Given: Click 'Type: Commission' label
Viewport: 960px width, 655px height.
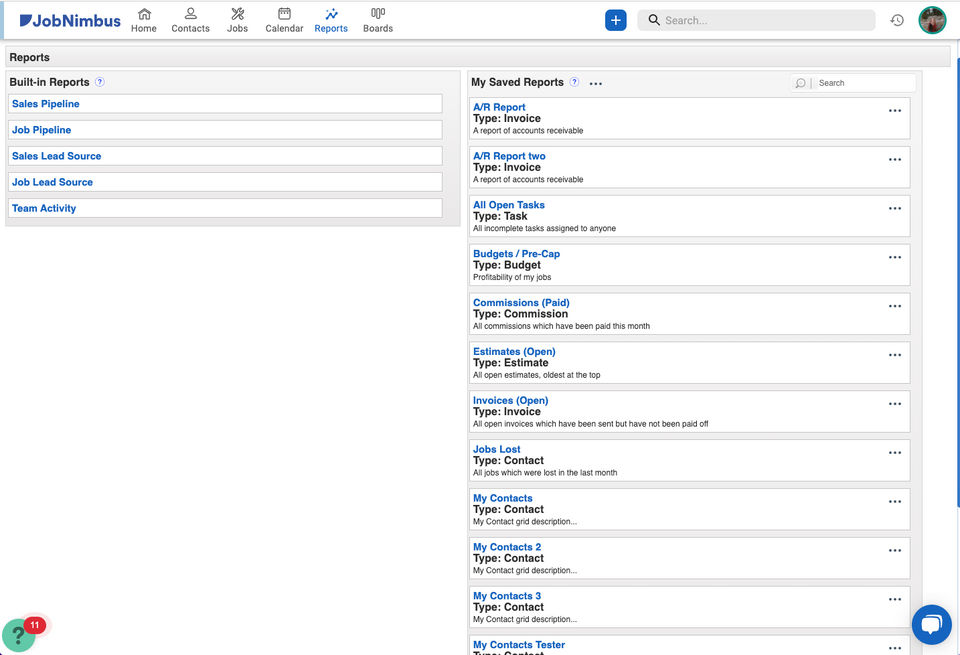Looking at the screenshot, I should point(520,314).
